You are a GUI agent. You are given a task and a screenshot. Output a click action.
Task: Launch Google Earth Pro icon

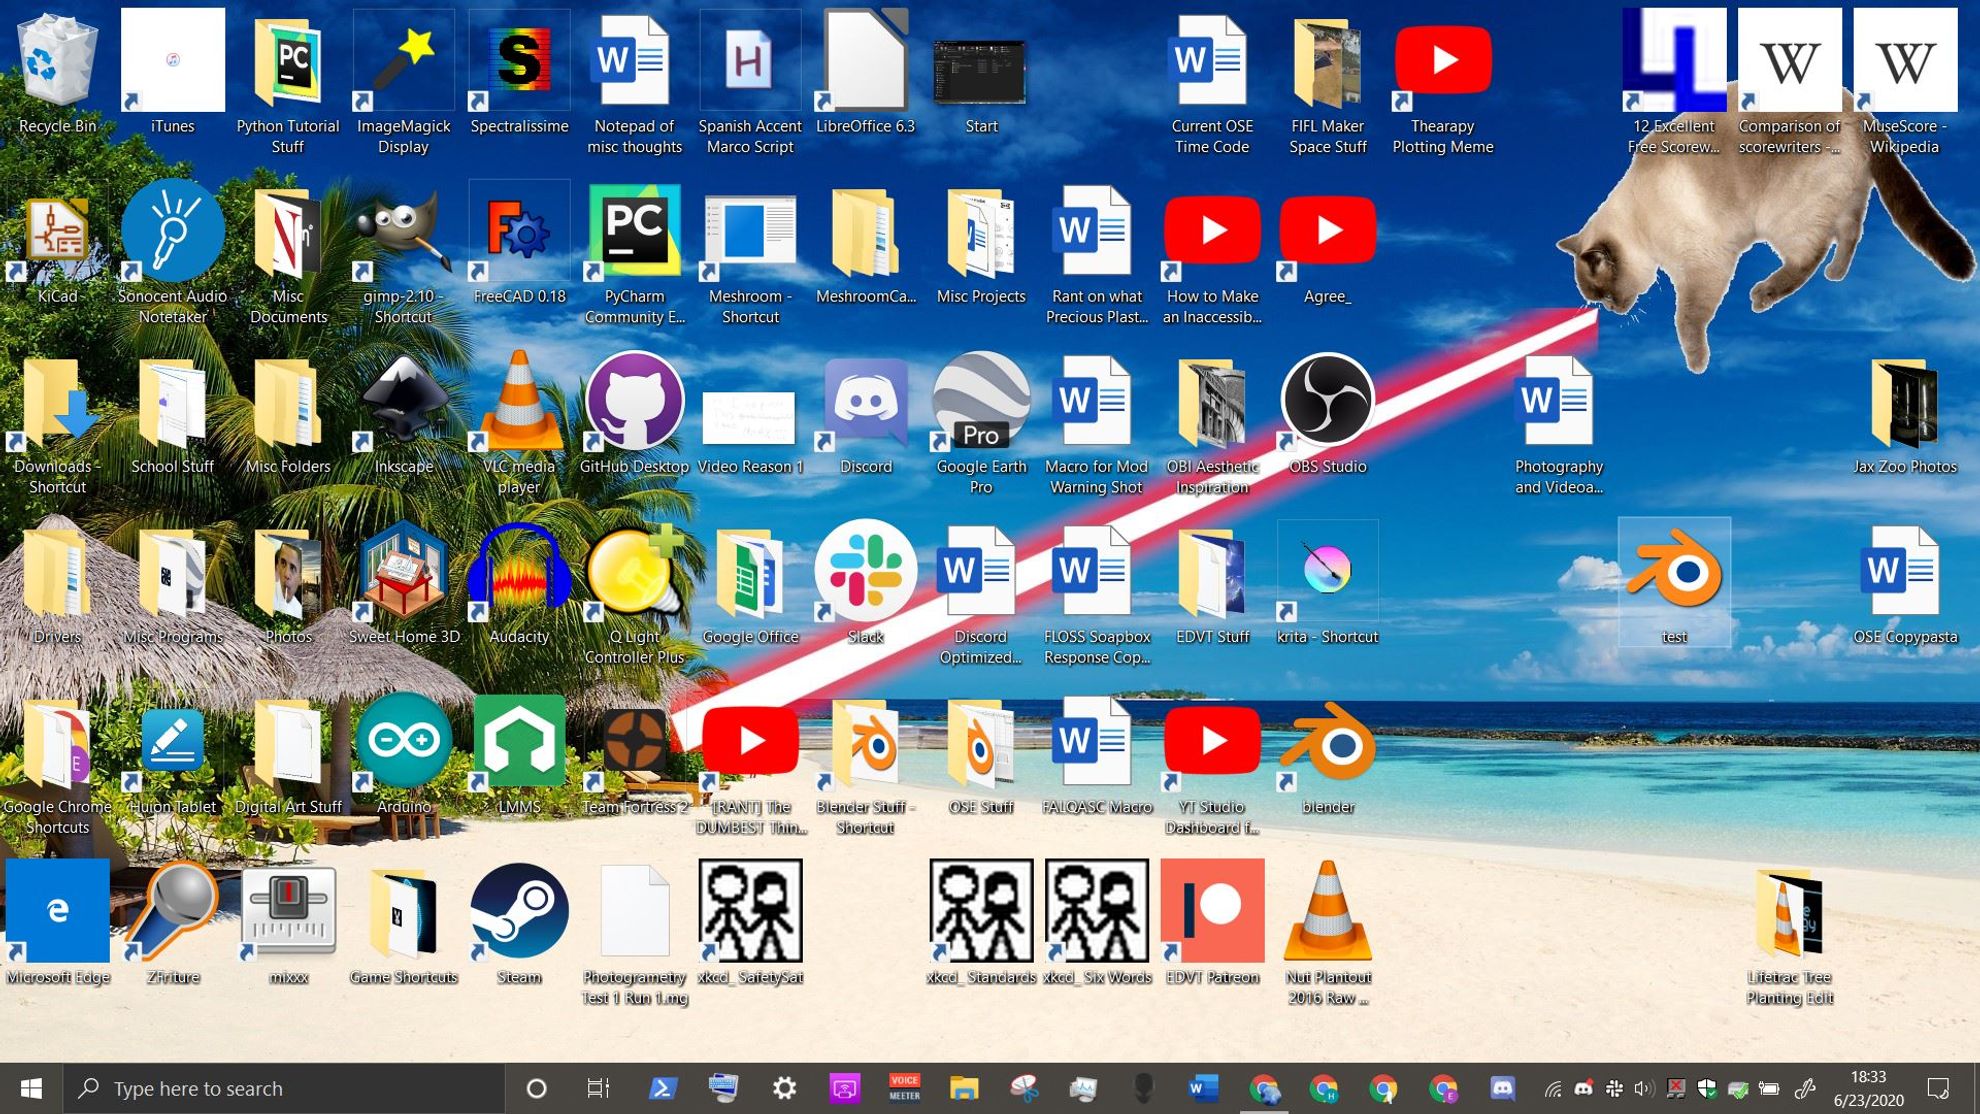(981, 402)
